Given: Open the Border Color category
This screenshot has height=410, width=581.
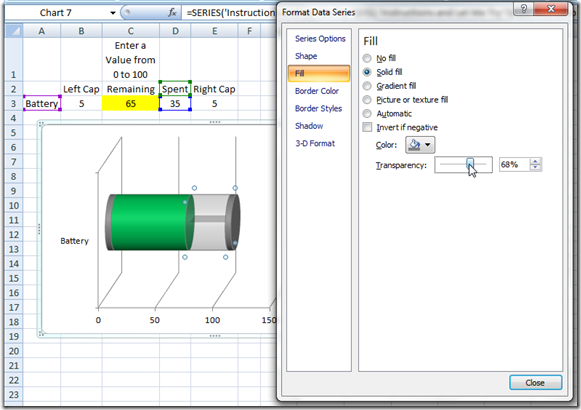Looking at the screenshot, I should point(316,91).
